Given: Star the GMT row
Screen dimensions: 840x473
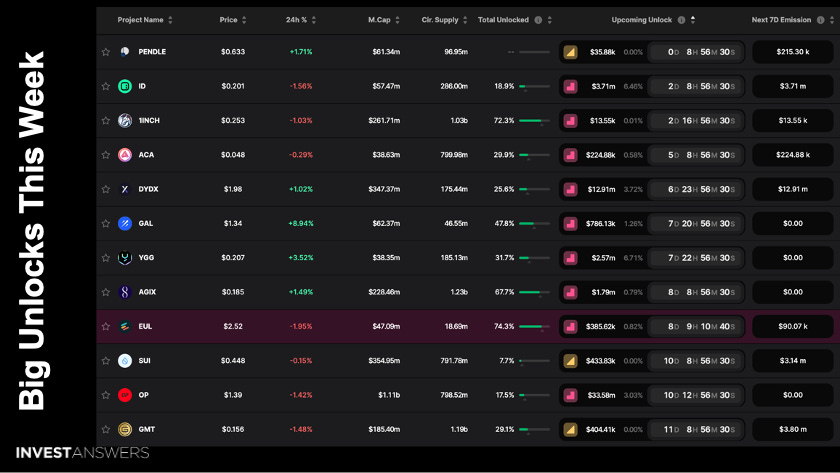Looking at the screenshot, I should [106, 429].
